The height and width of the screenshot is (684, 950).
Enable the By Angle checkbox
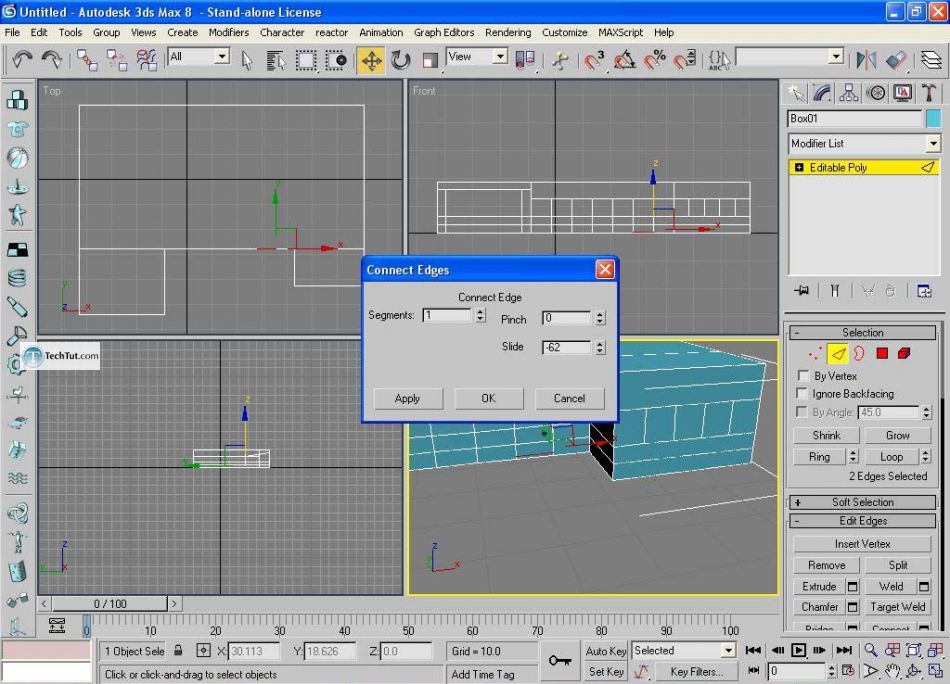coord(803,412)
